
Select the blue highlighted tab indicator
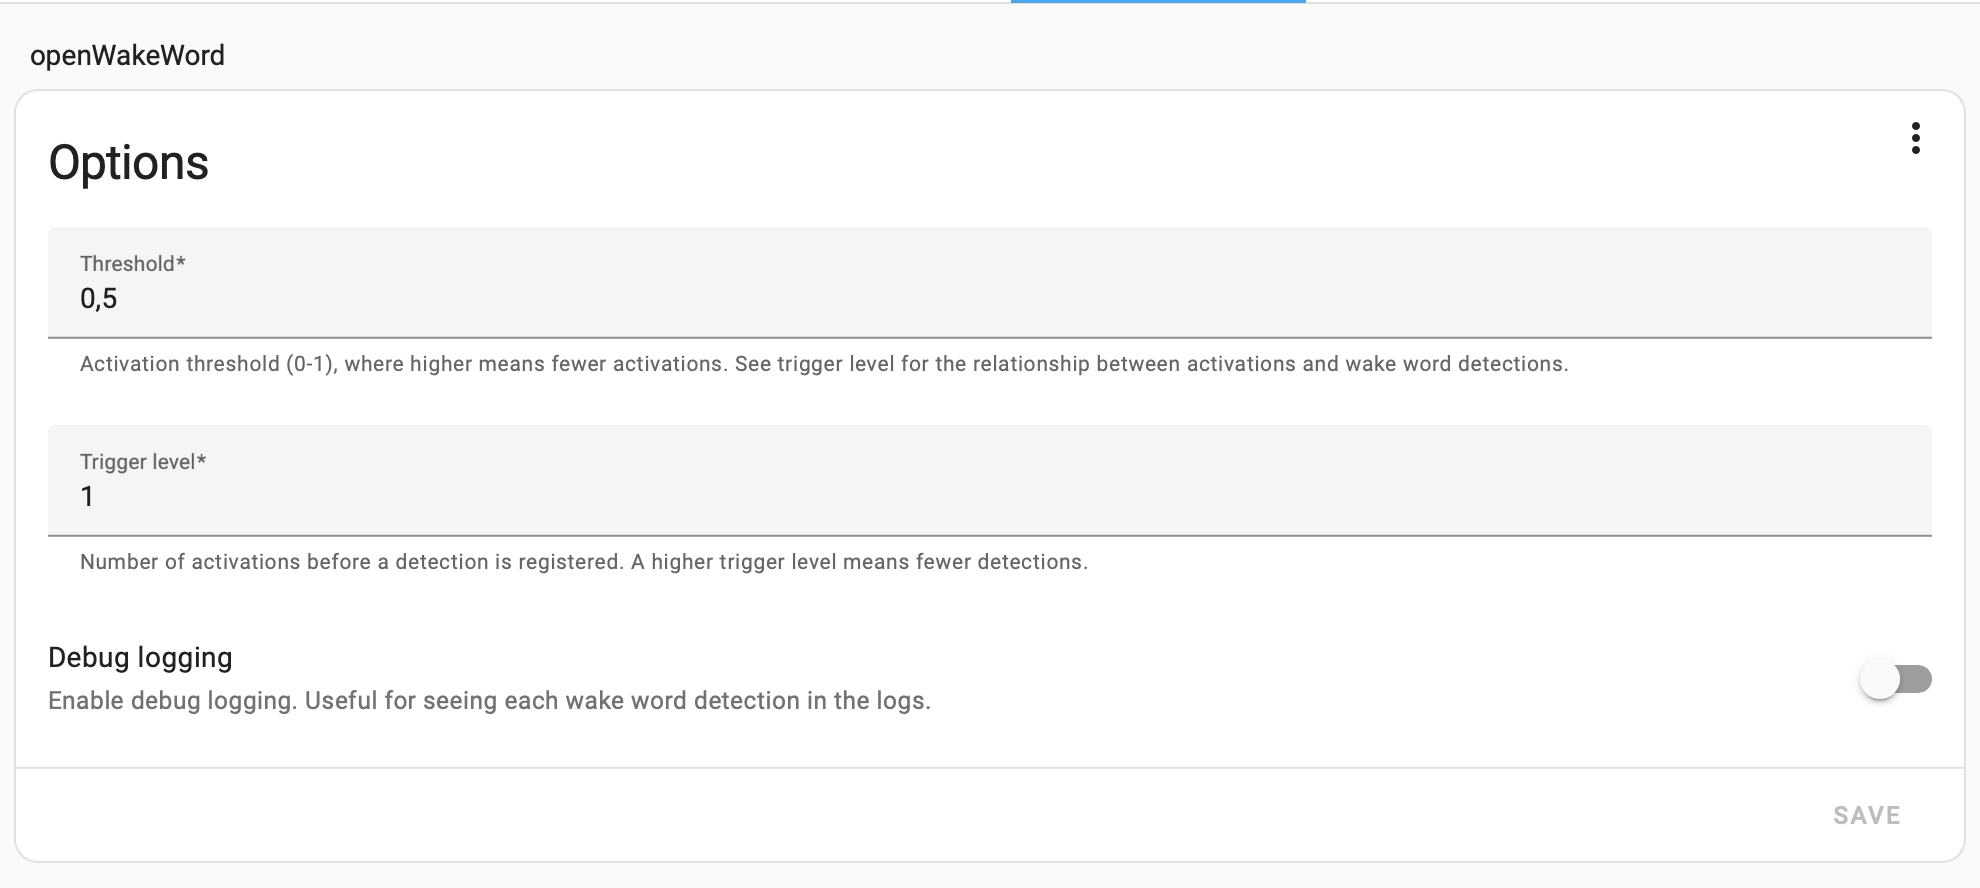click(x=1158, y=2)
